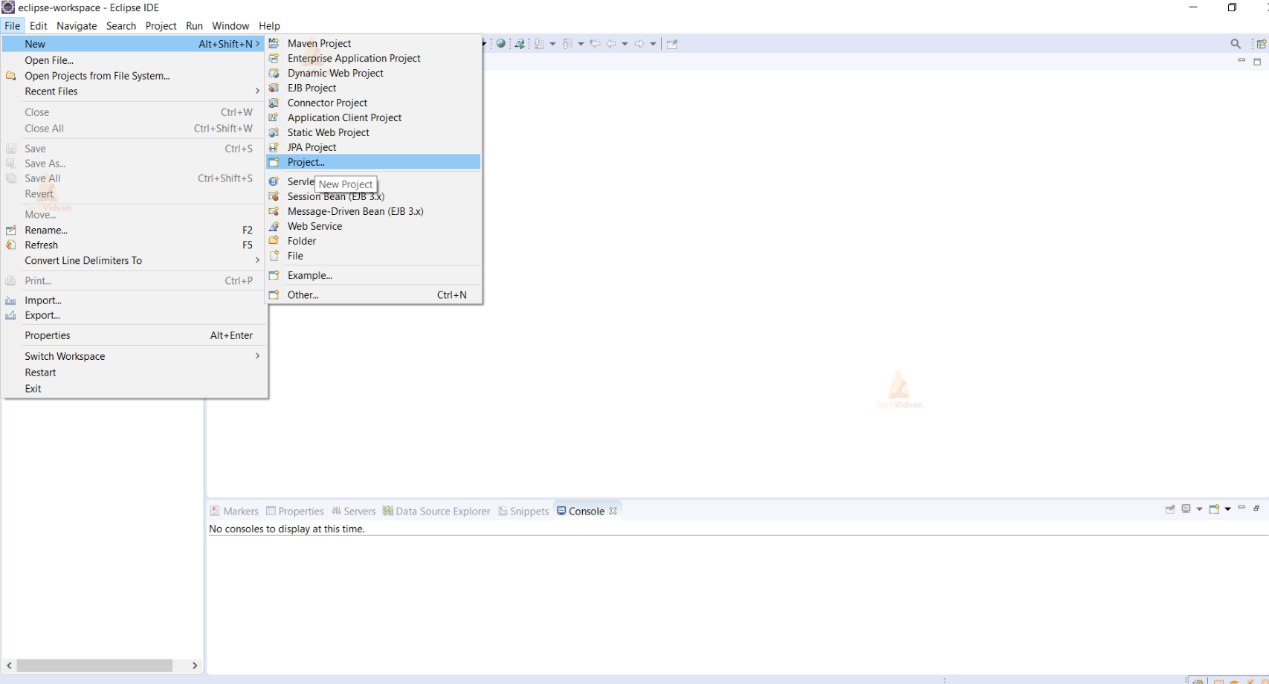Viewport: 1269px width, 684px height.
Task: Select Session Bean (EJB 3.x)
Action: 373,197
